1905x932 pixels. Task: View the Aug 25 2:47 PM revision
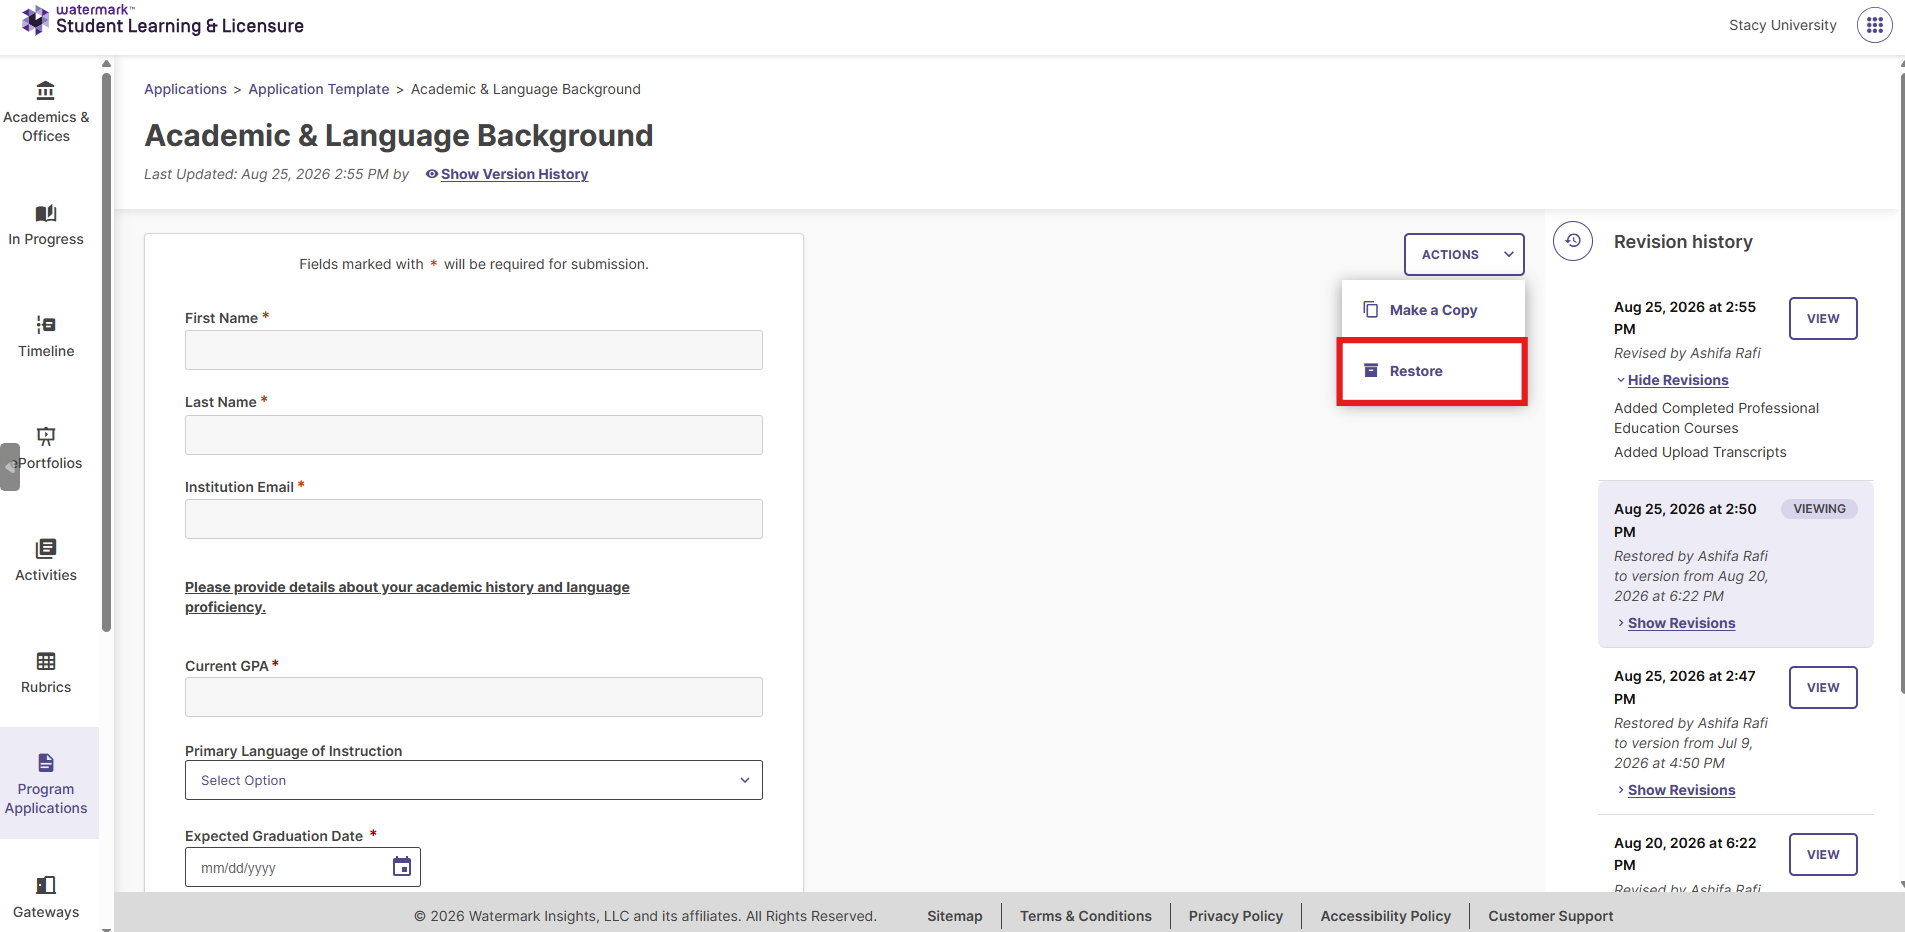(1823, 688)
